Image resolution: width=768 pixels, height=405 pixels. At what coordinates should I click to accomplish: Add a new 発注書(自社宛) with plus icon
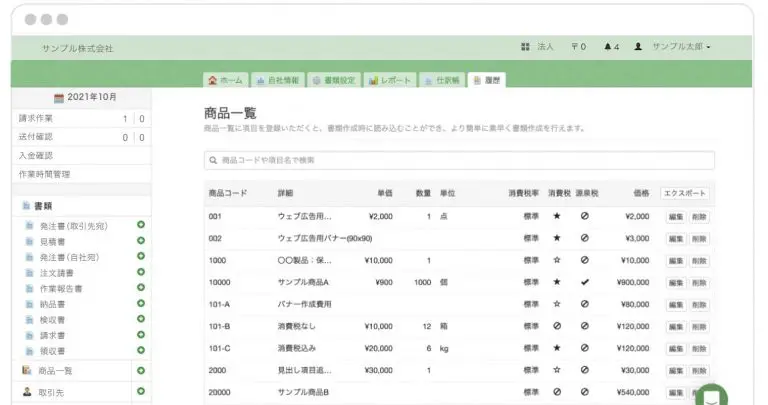[141, 256]
